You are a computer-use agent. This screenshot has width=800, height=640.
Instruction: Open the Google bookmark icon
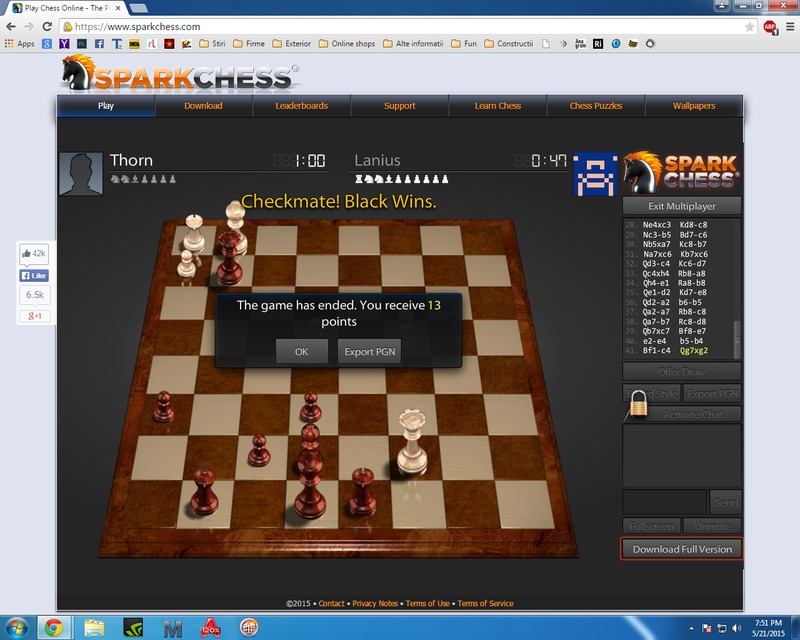click(x=47, y=44)
